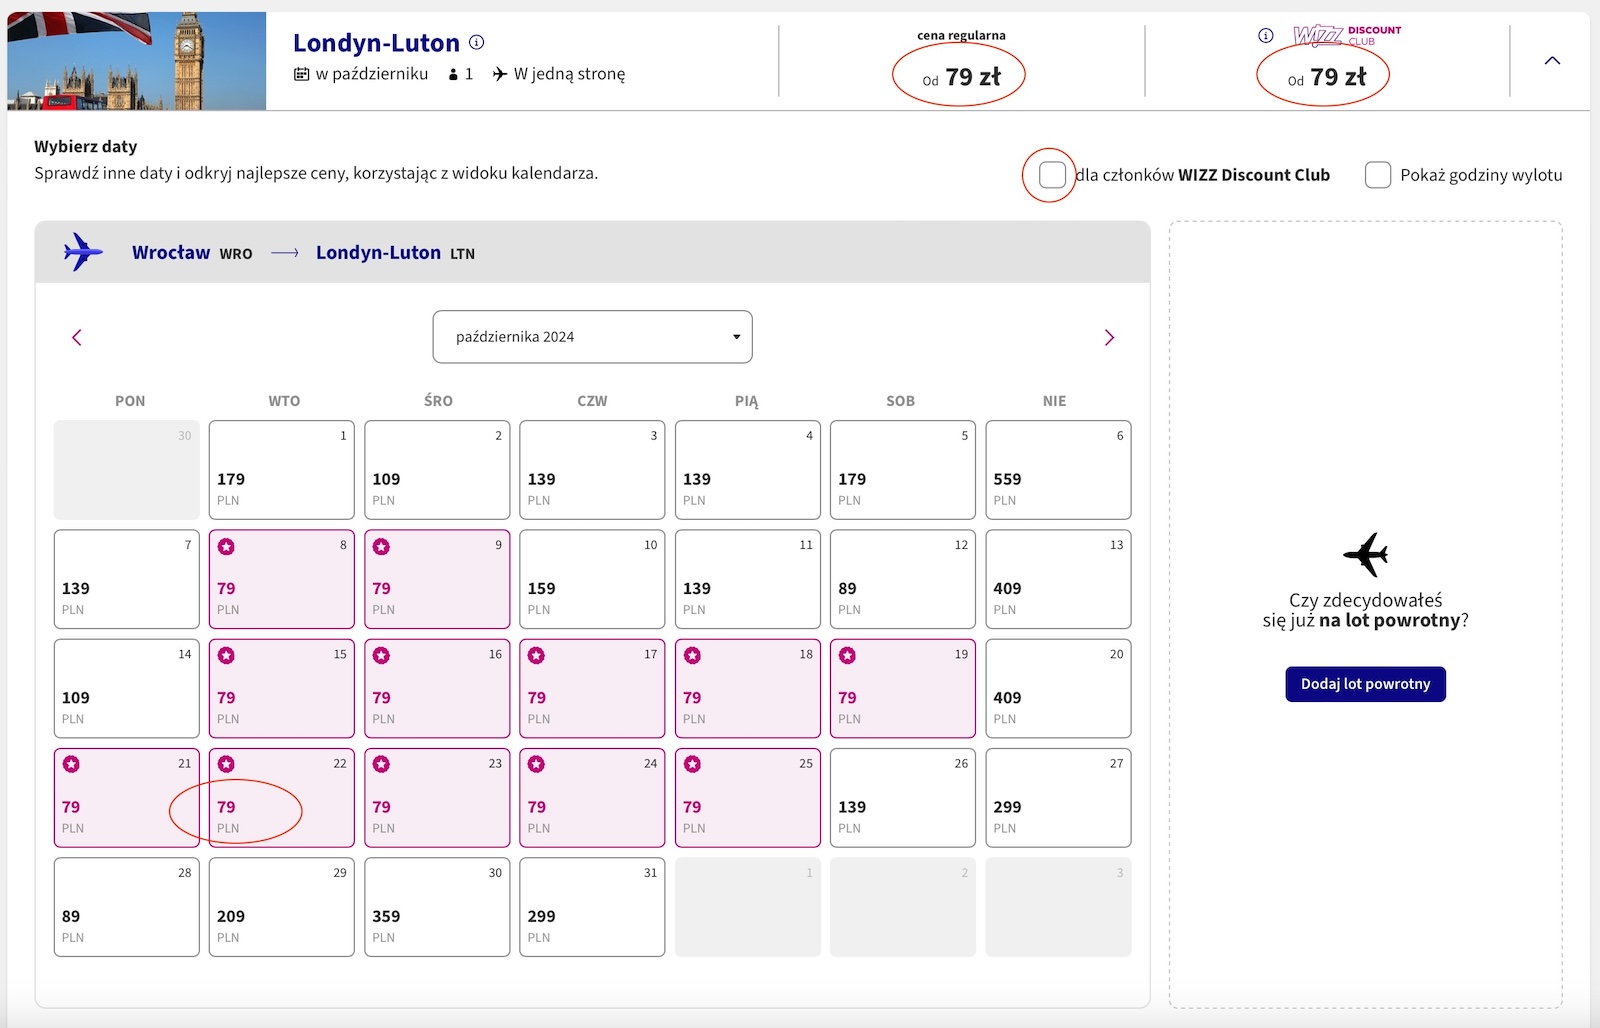Viewport: 1600px width, 1028px height.
Task: Click the star badge on October 8
Action: [x=227, y=547]
